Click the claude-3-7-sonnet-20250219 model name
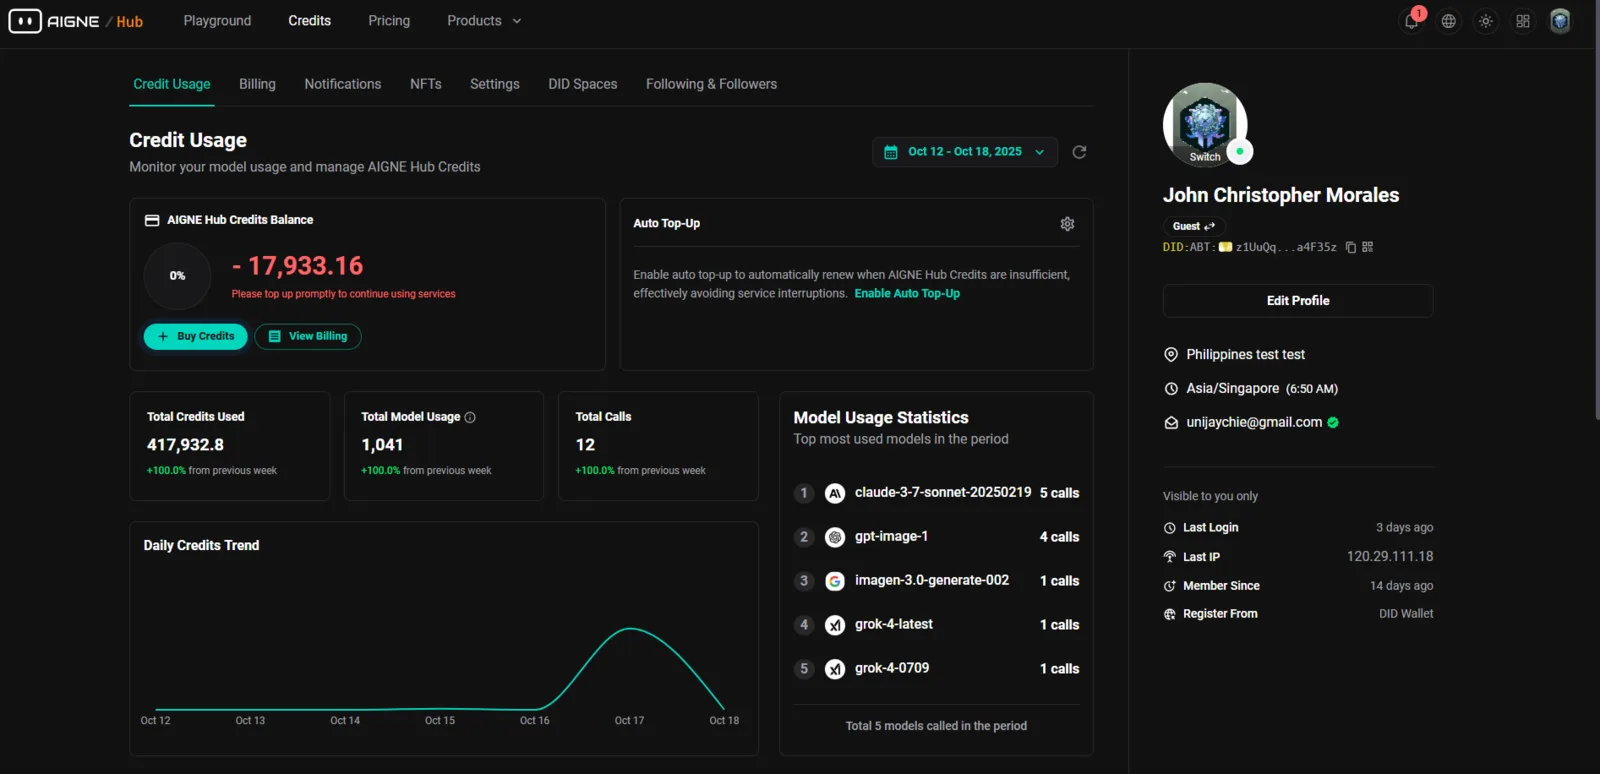Image resolution: width=1600 pixels, height=774 pixels. [943, 493]
